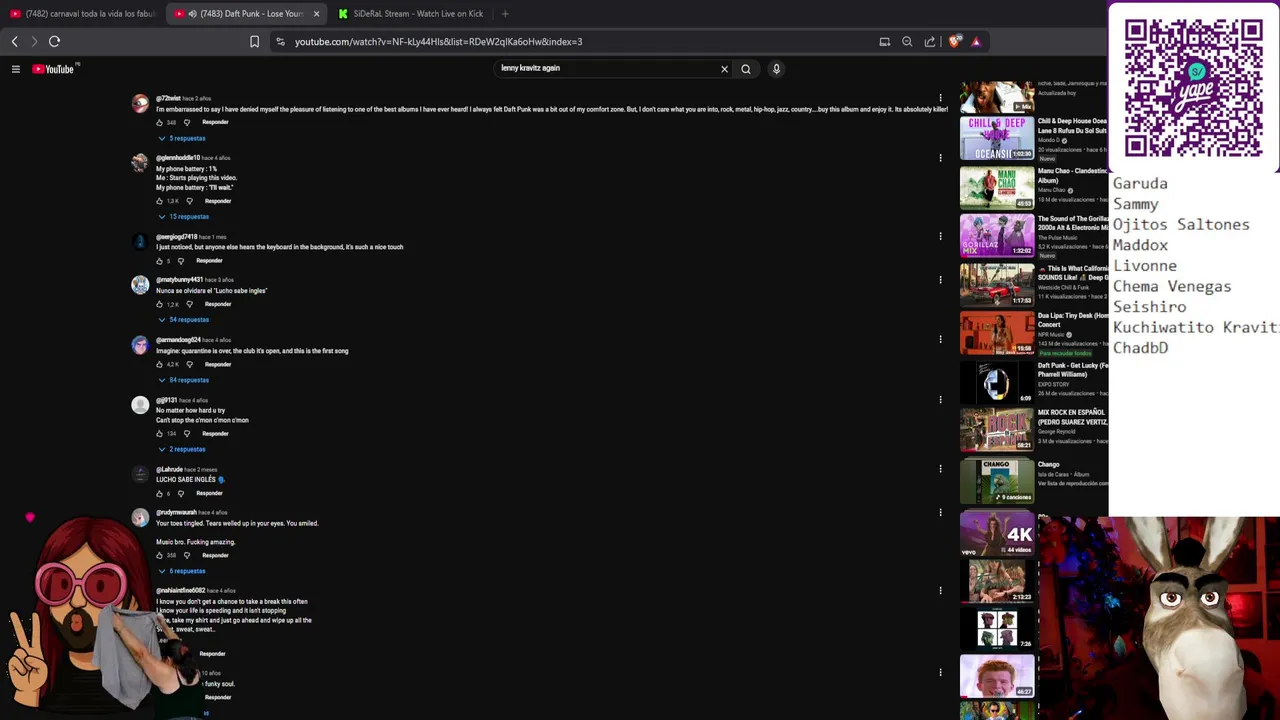
Task: Open The Sound of The Gorillaz mix
Action: pyautogui.click(x=997, y=235)
